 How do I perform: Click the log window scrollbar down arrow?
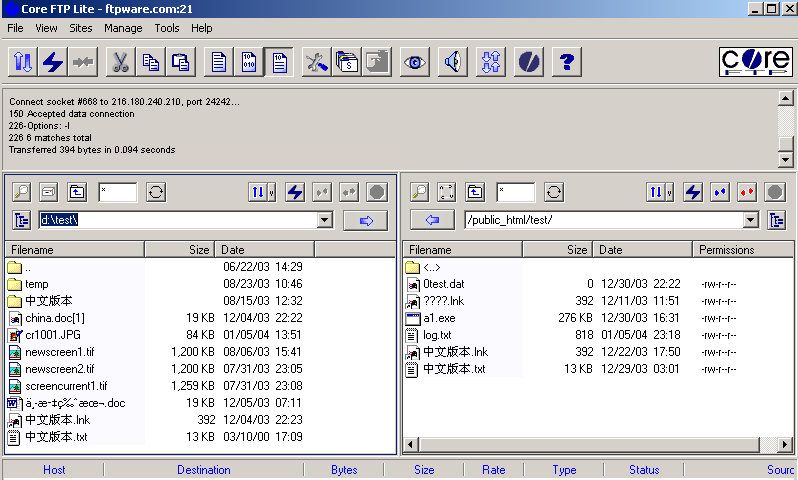(785, 160)
